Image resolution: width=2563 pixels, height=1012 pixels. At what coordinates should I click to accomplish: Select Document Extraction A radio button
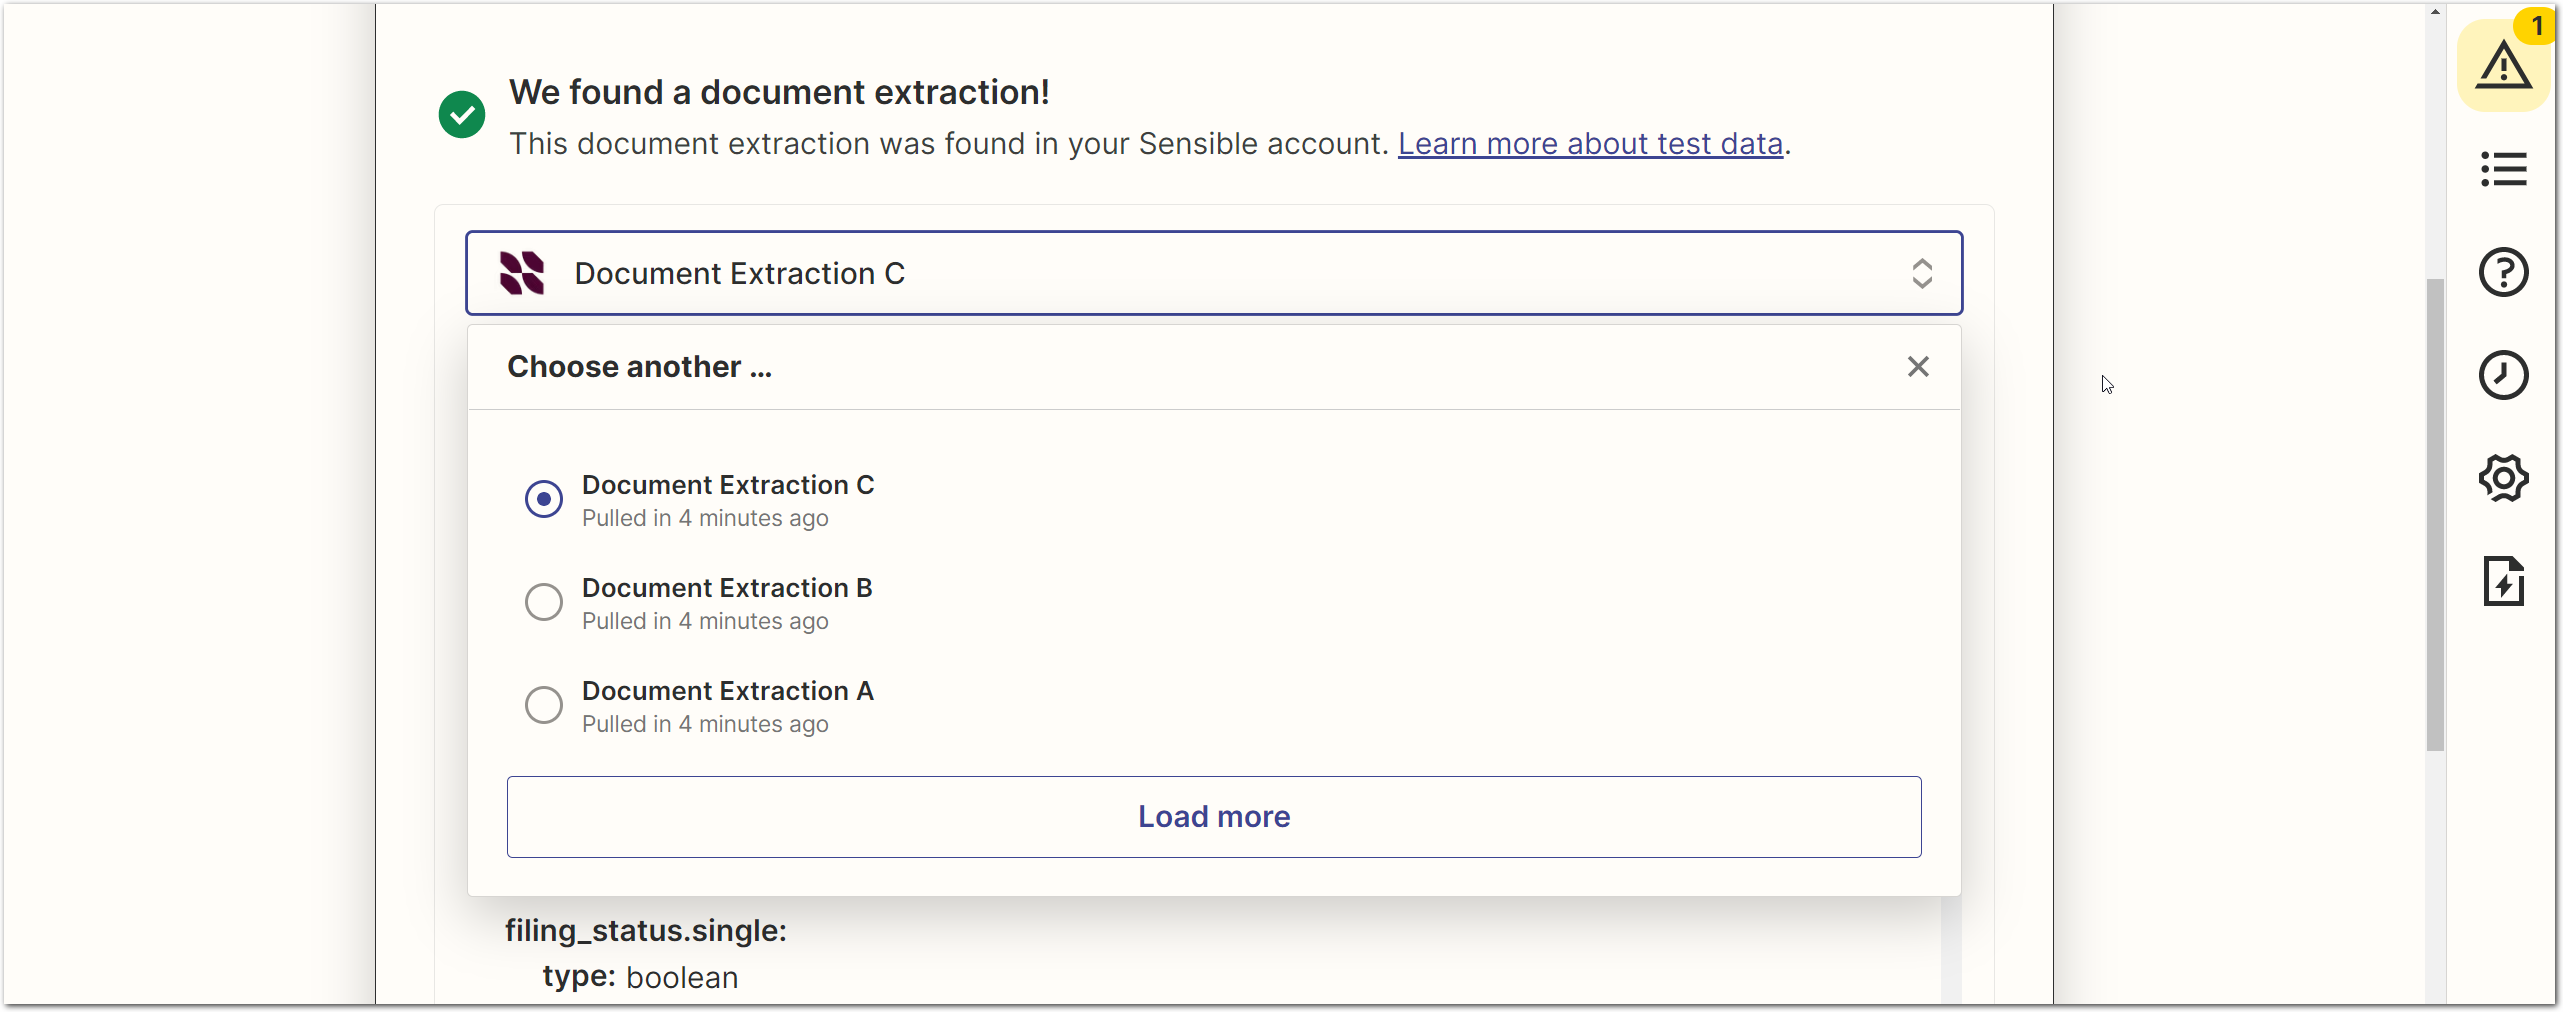click(544, 705)
